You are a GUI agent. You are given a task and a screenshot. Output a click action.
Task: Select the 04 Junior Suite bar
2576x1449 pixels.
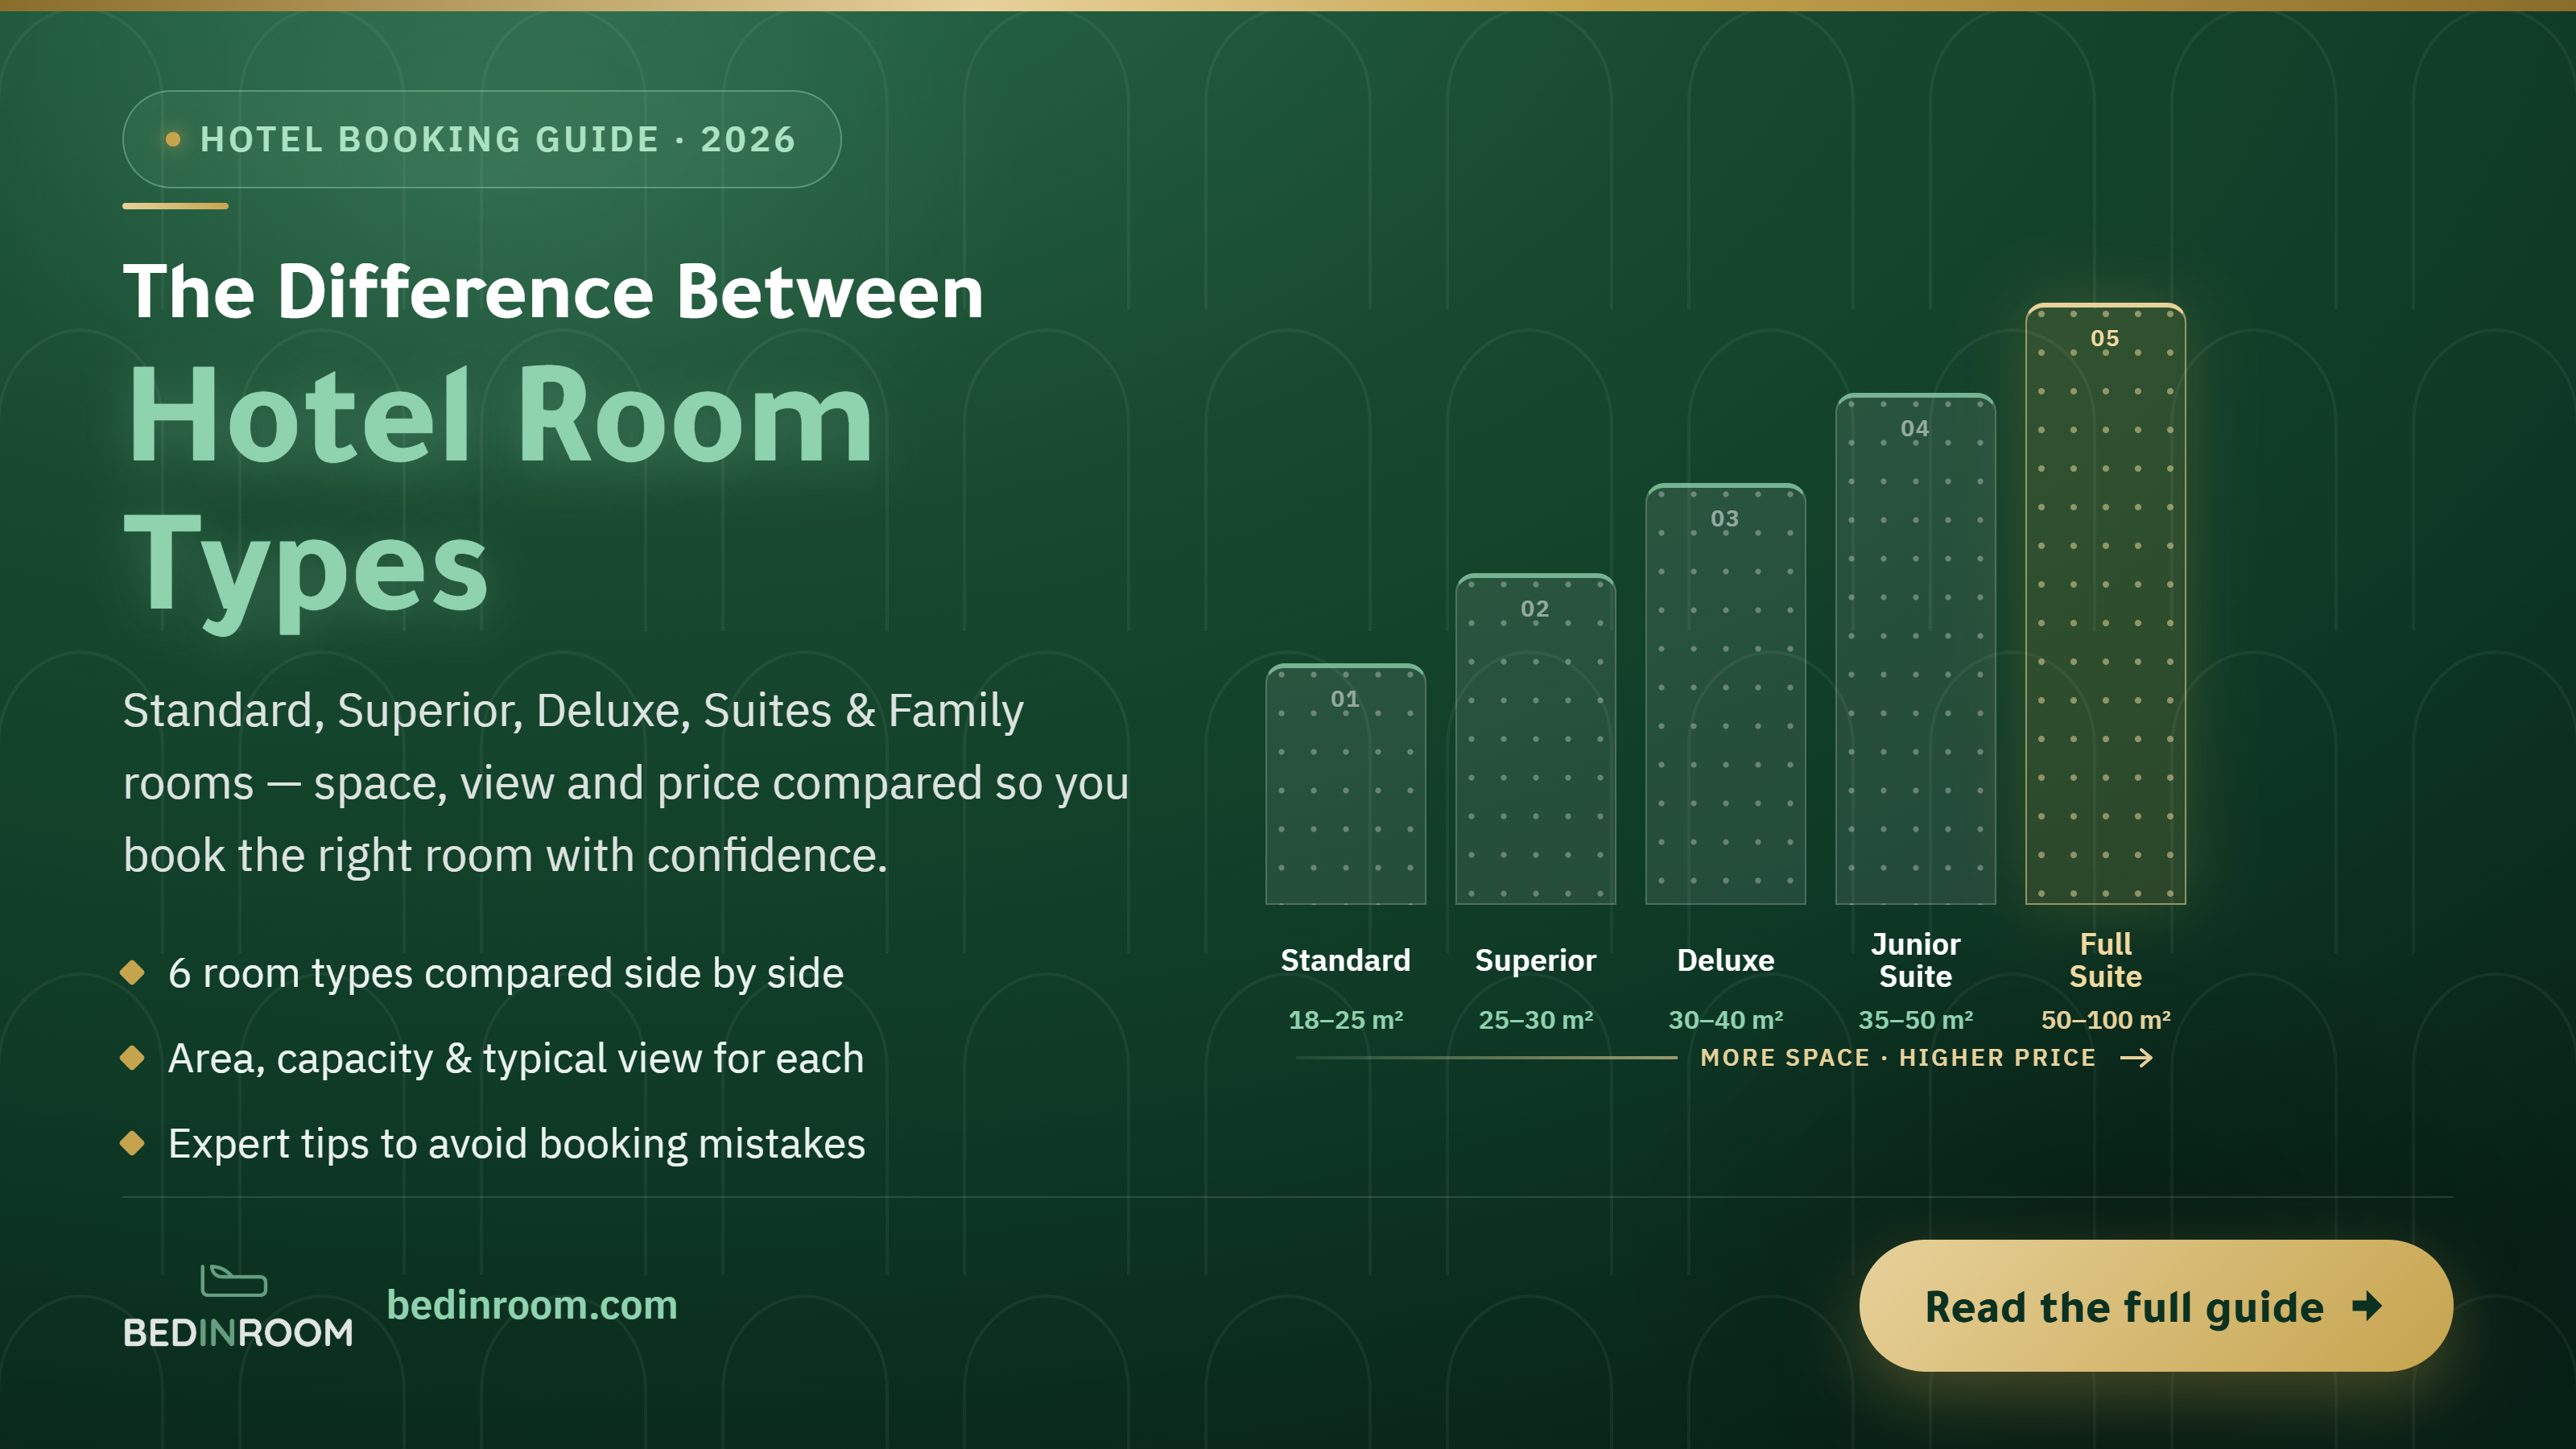(x=1915, y=649)
